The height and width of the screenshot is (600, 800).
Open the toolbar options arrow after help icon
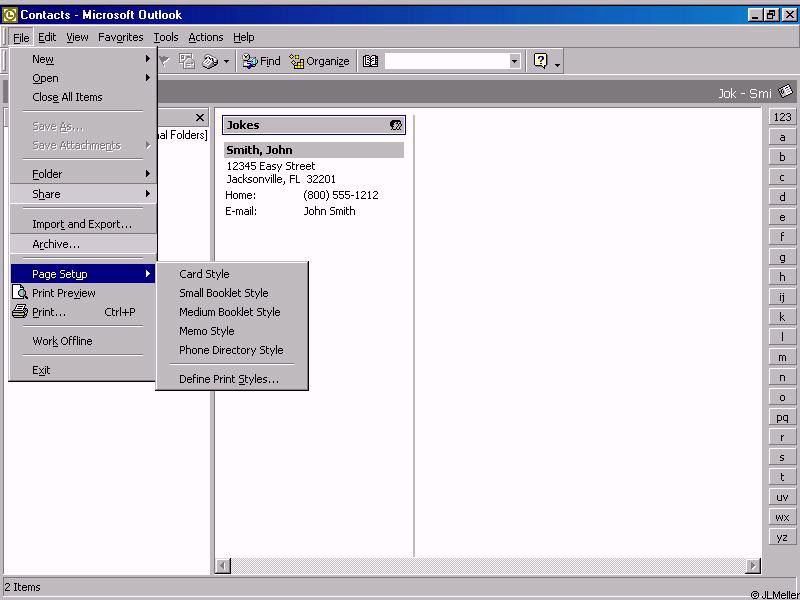pyautogui.click(x=557, y=63)
